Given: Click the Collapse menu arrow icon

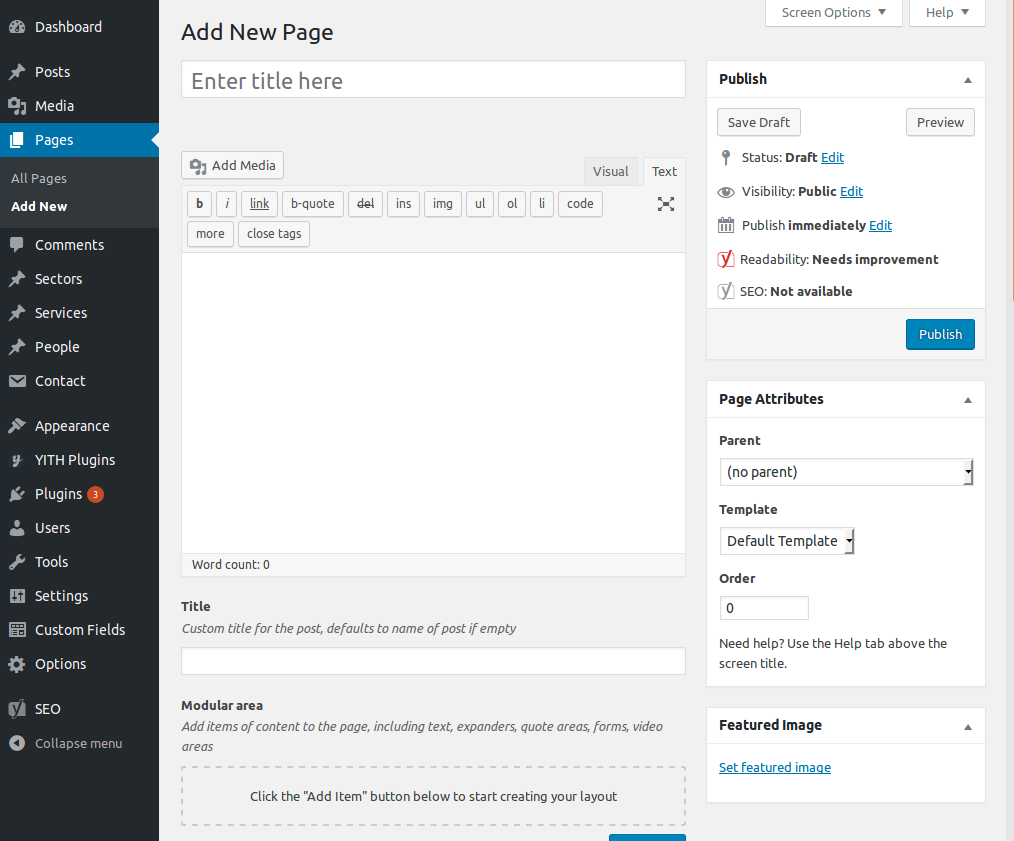Looking at the screenshot, I should tap(17, 743).
